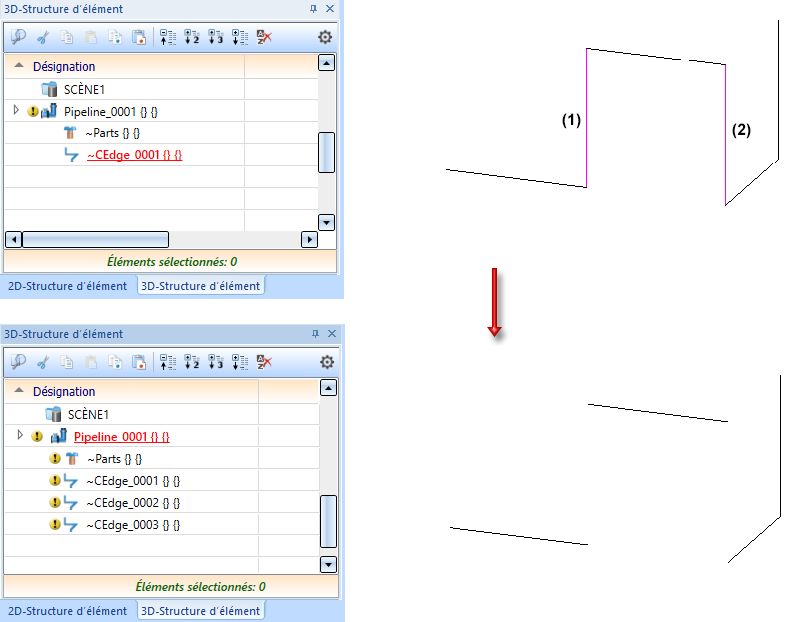Image resolution: width=796 pixels, height=622 pixels.
Task: Click copy-with-reference icon in upper panel toolbar
Action: (115, 37)
